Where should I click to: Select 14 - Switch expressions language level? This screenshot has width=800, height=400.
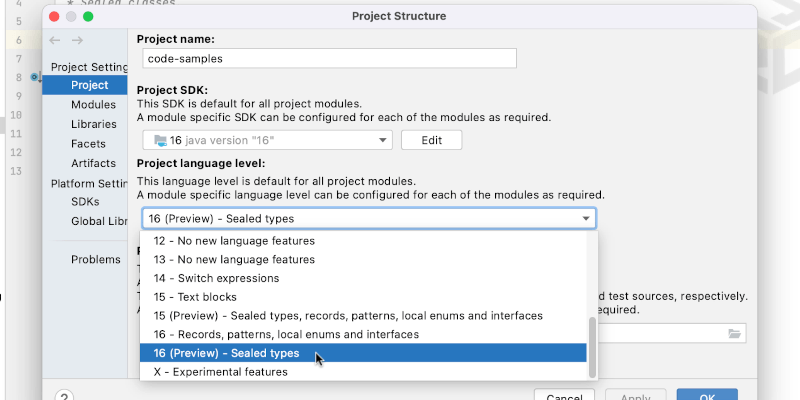(x=216, y=278)
